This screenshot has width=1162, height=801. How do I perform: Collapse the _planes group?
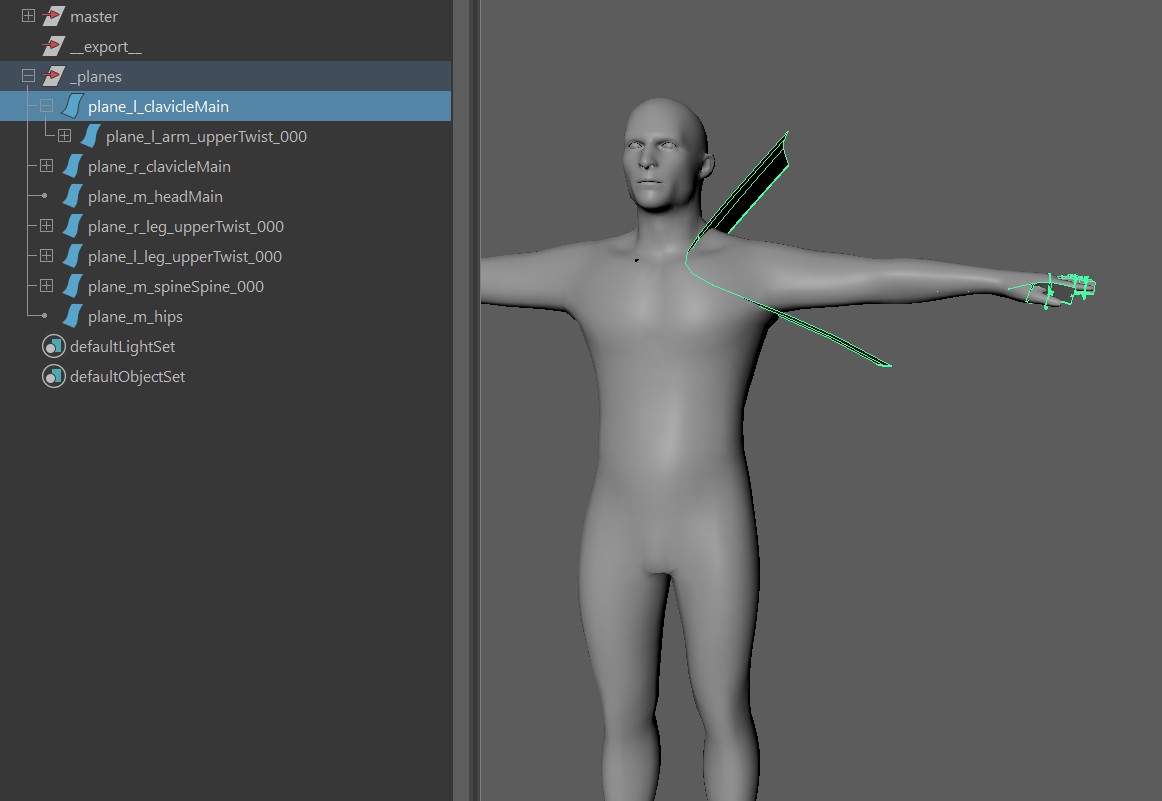tap(28, 77)
